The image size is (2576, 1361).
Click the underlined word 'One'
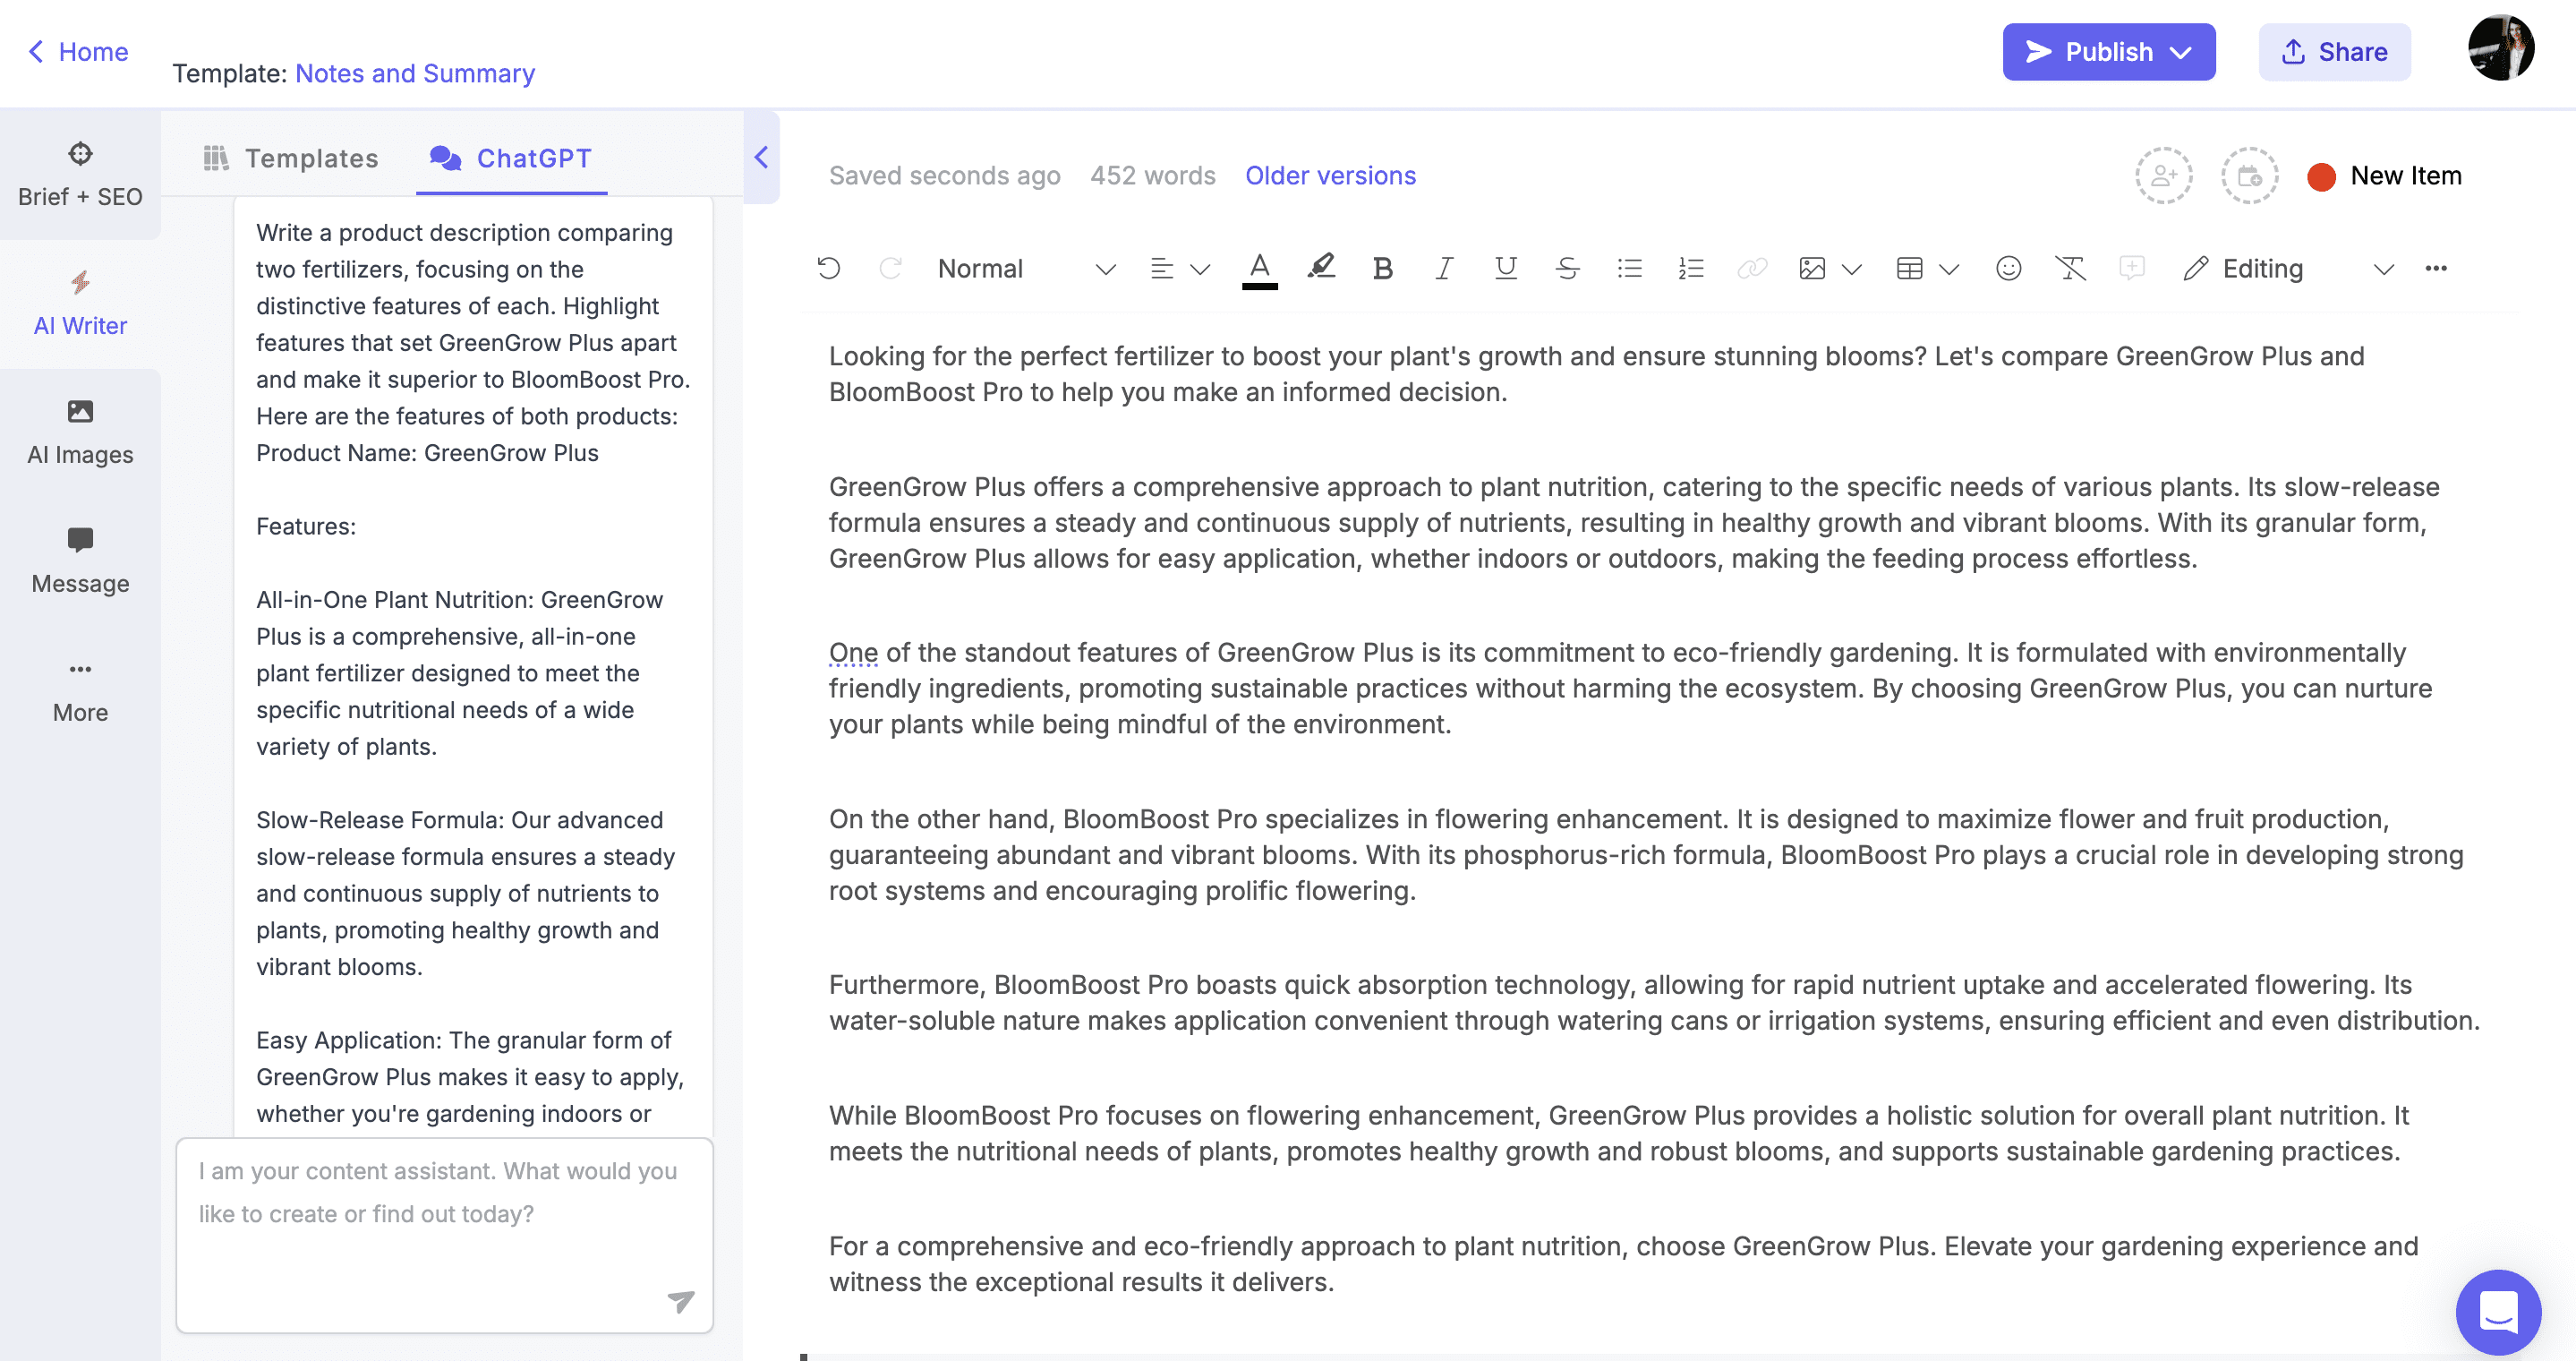(x=853, y=652)
